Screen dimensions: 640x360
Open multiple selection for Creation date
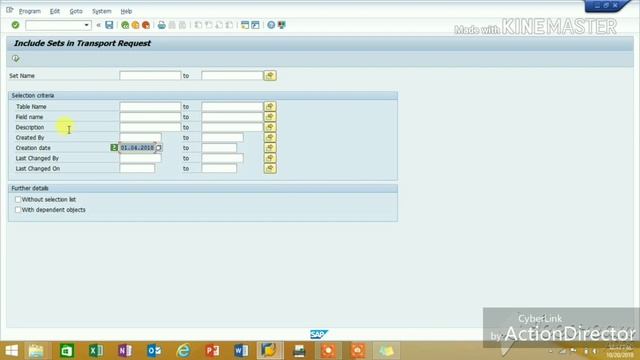pos(270,148)
